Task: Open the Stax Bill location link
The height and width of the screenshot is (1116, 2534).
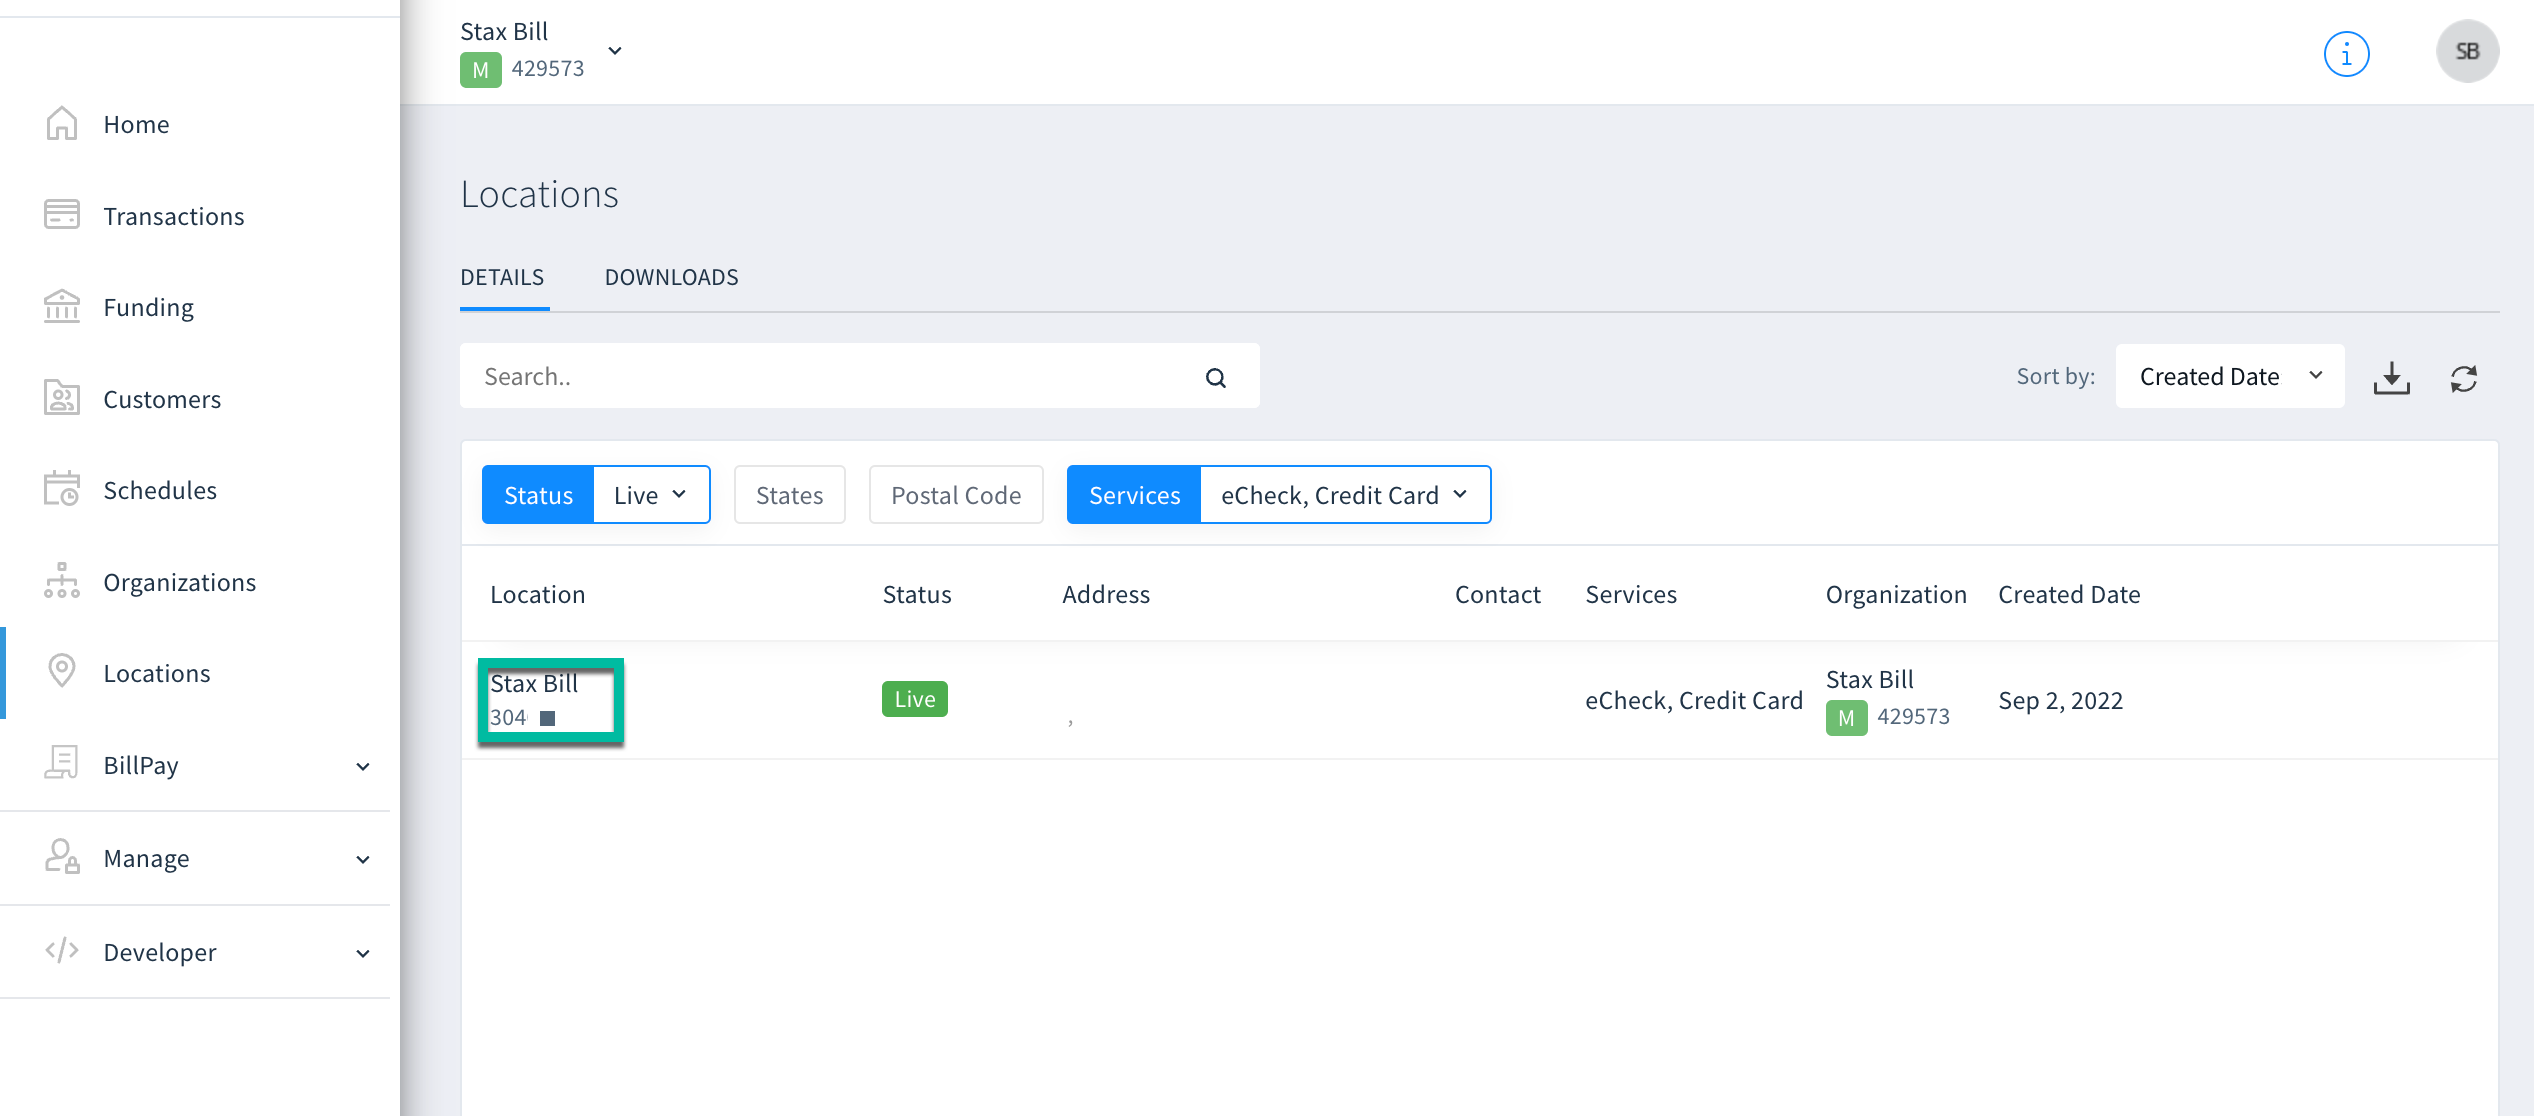Action: (534, 683)
